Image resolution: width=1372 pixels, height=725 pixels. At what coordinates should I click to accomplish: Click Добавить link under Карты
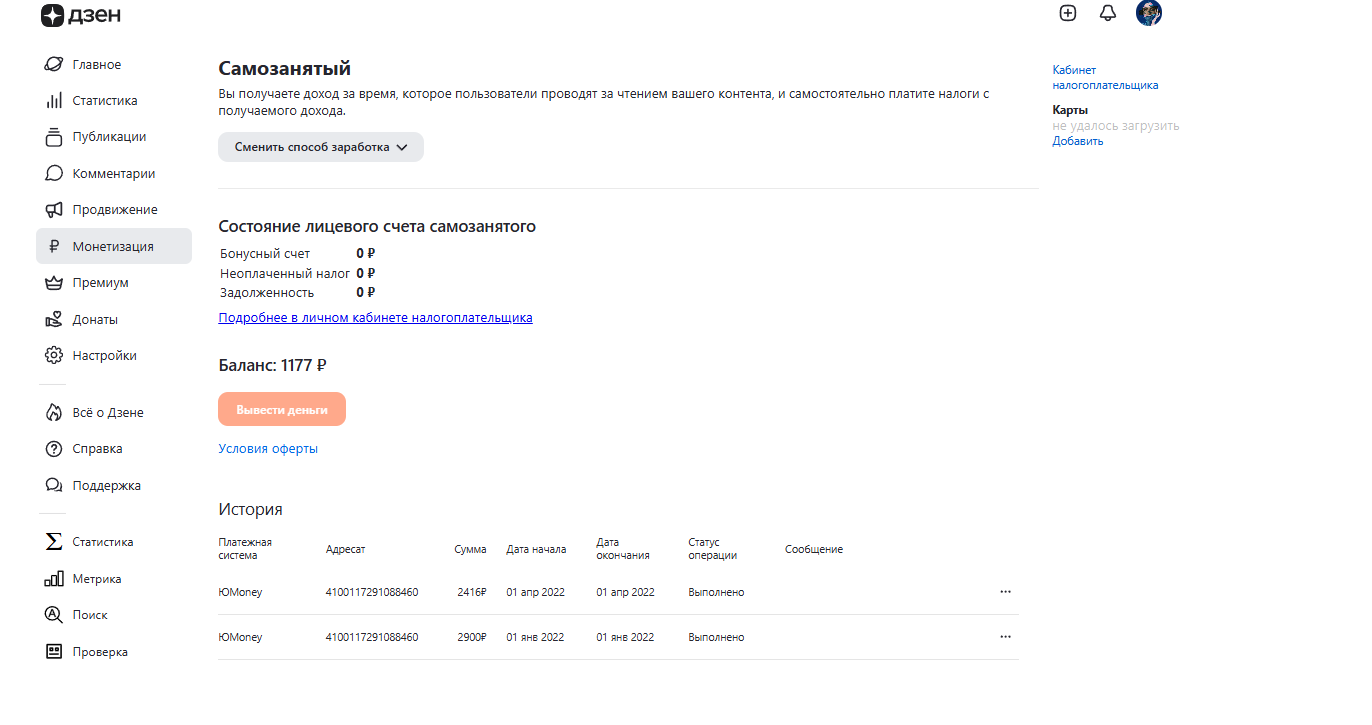pos(1077,141)
